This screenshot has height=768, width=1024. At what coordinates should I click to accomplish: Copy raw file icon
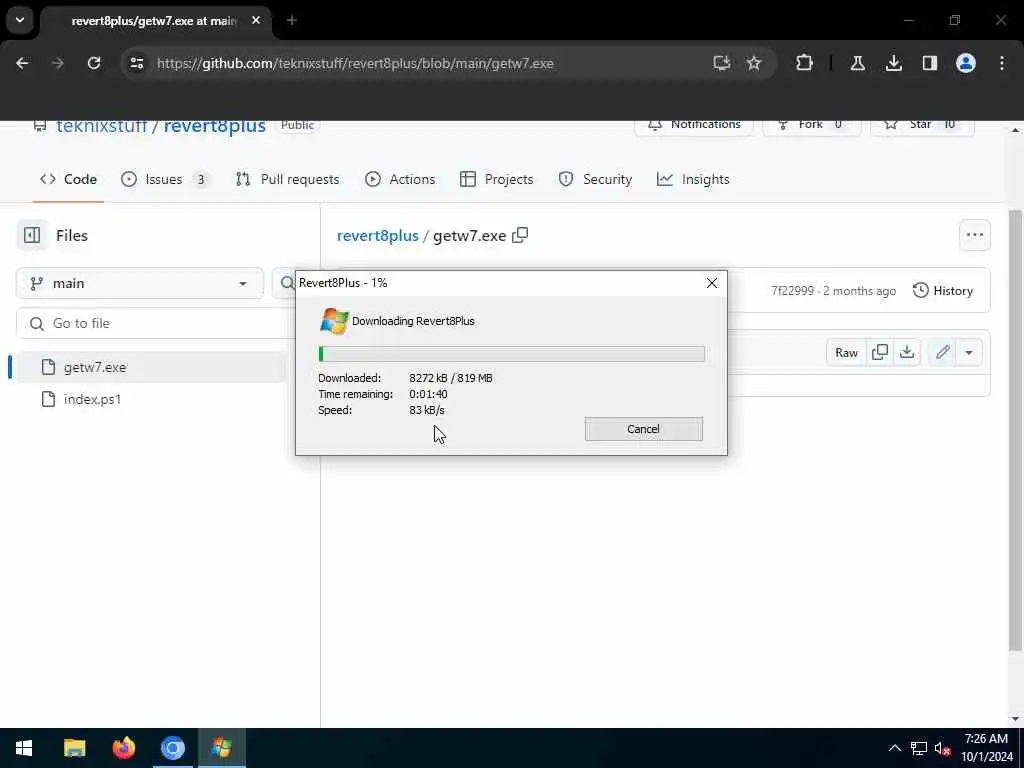(880, 353)
